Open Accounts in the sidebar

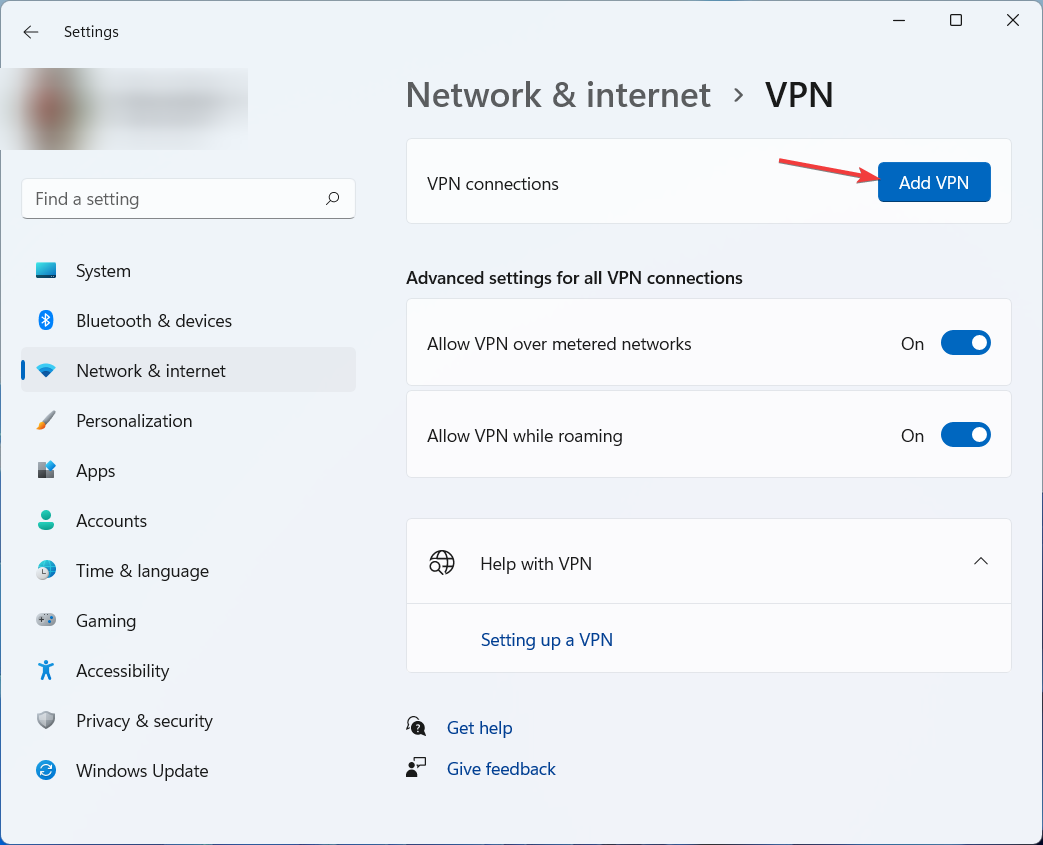coord(111,521)
